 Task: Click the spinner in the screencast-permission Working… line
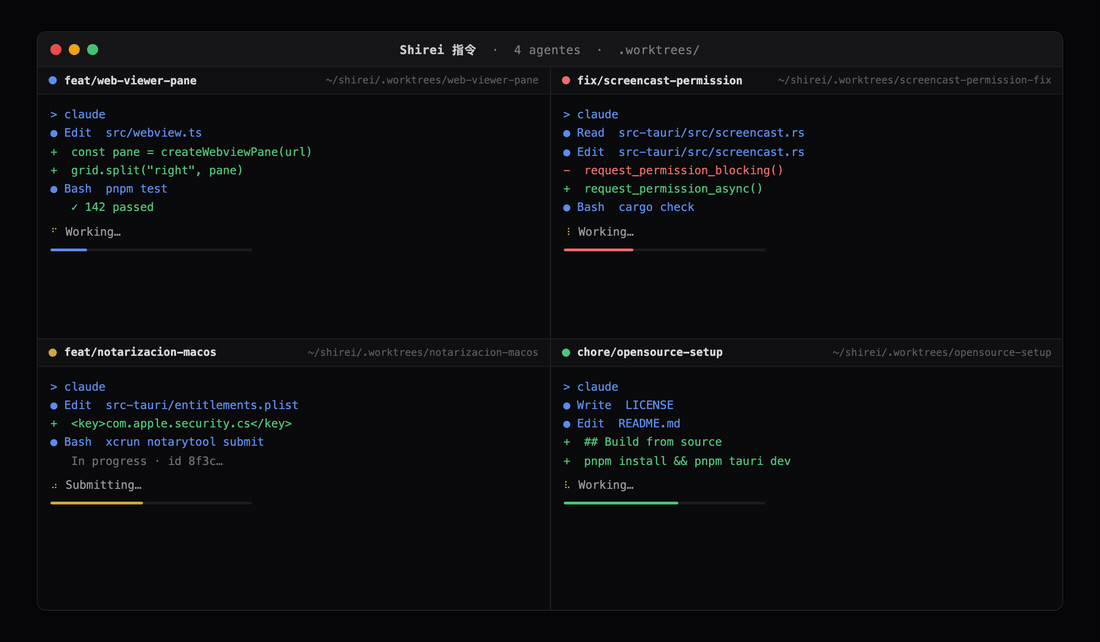coord(568,232)
